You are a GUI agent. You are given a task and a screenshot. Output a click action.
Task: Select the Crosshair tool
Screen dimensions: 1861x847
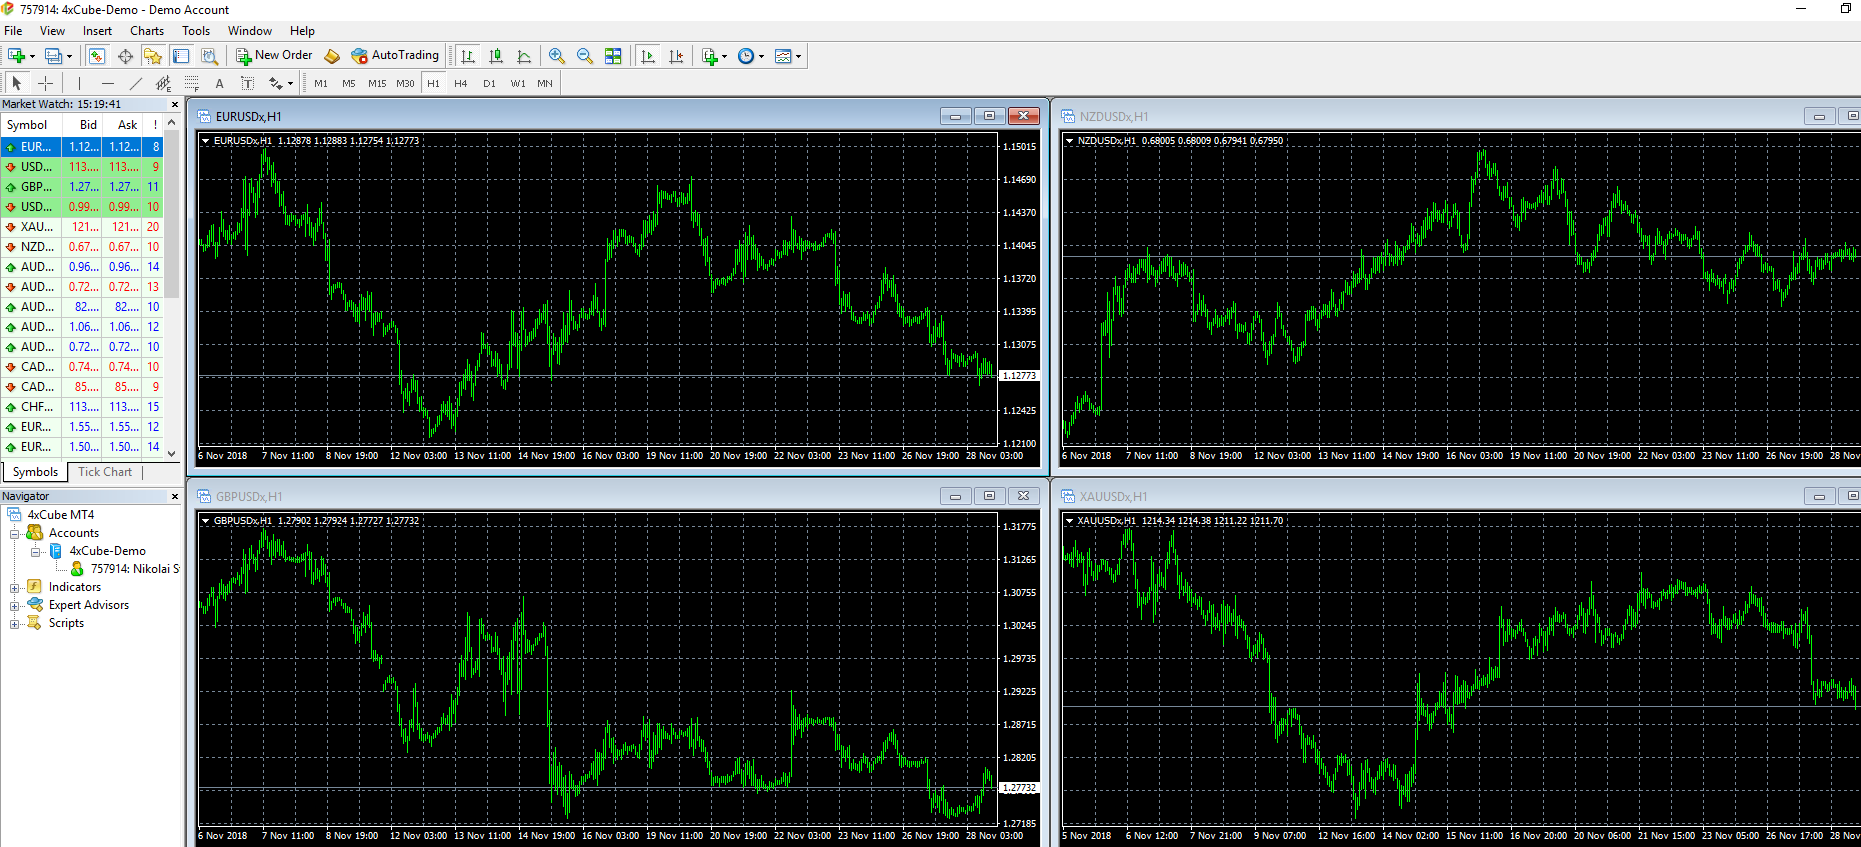click(x=45, y=83)
